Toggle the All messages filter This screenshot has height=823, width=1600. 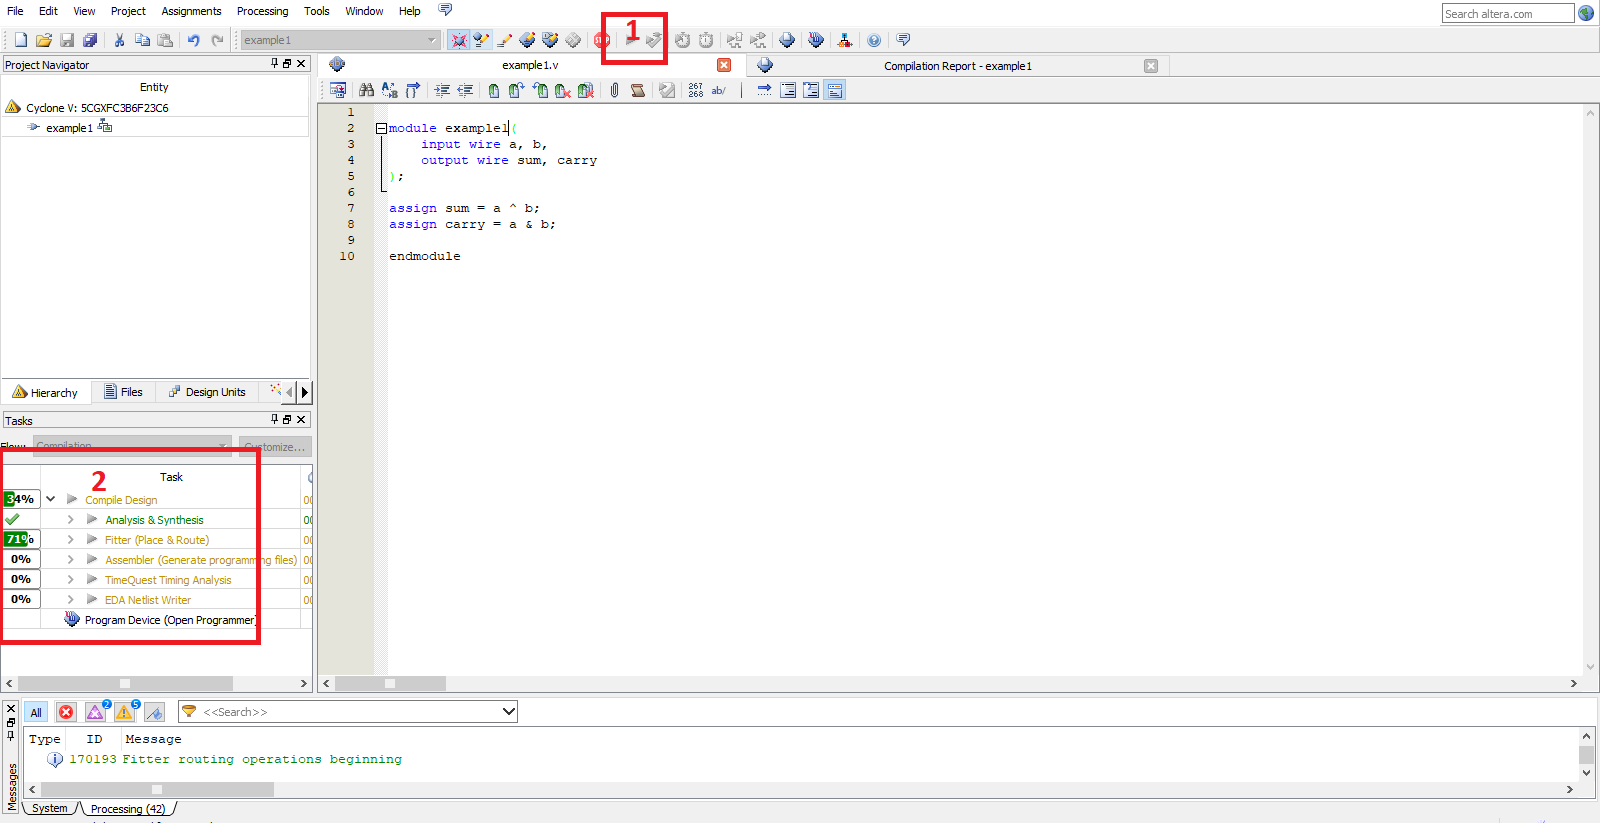pyautogui.click(x=36, y=712)
